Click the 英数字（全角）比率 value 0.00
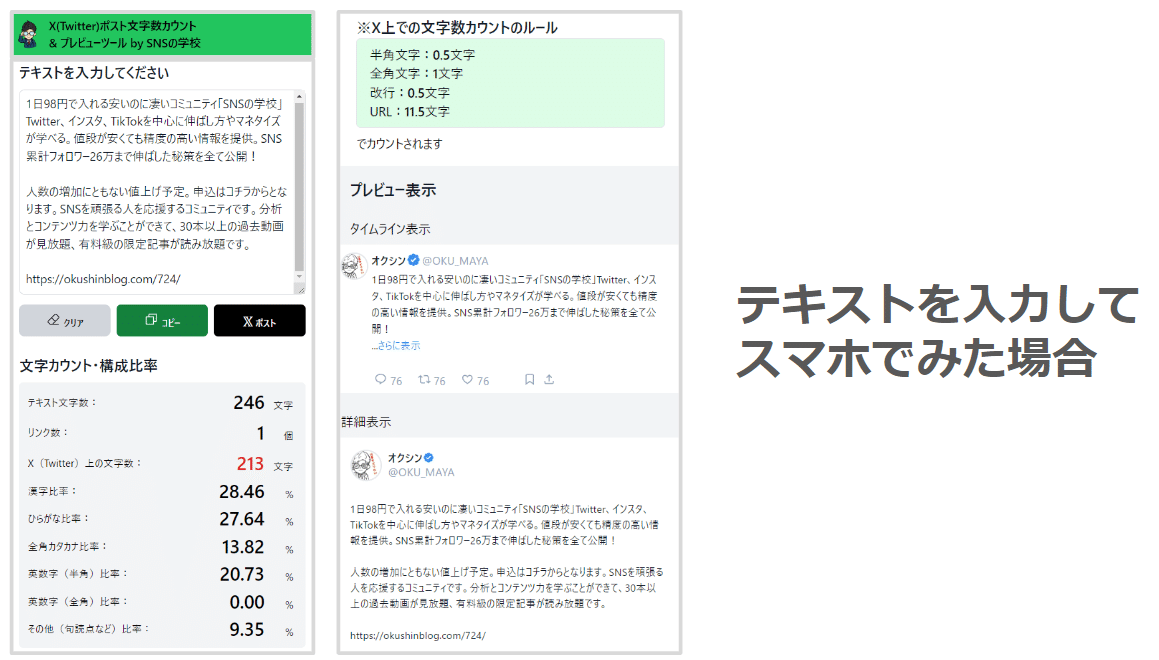The height and width of the screenshot is (660, 1159). pos(247,602)
